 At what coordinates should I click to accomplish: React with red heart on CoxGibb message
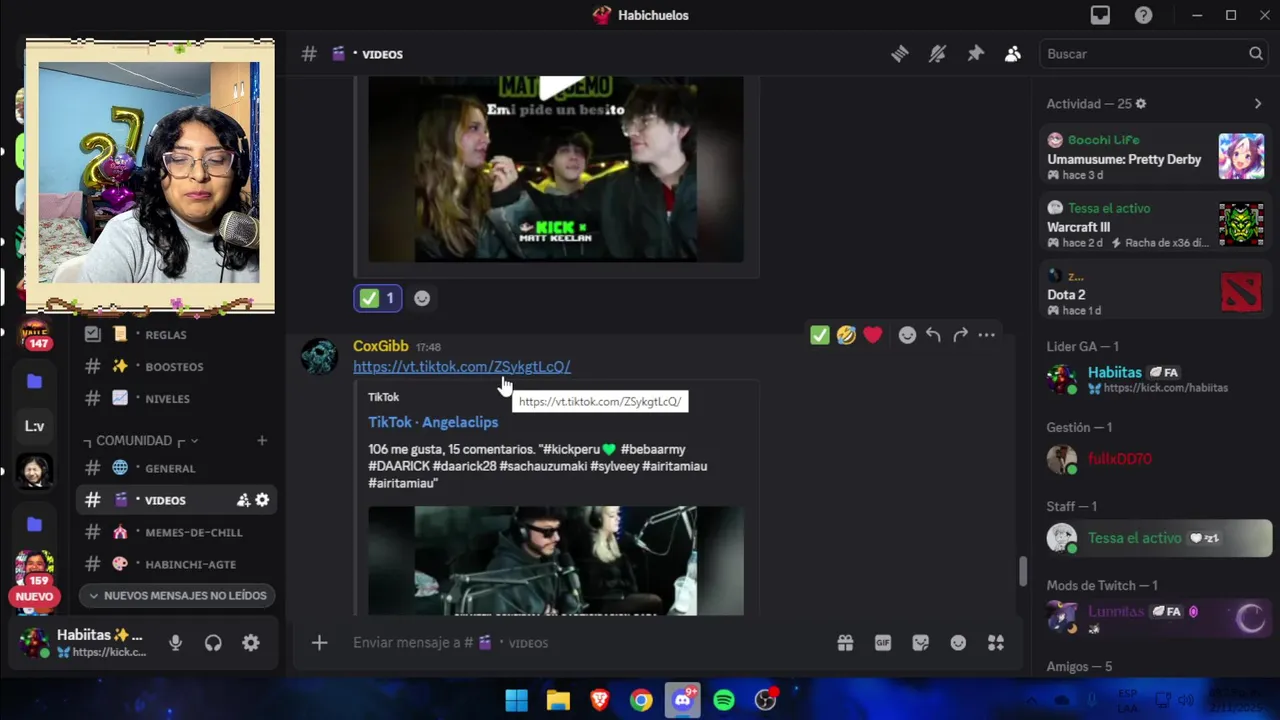pyautogui.click(x=873, y=335)
